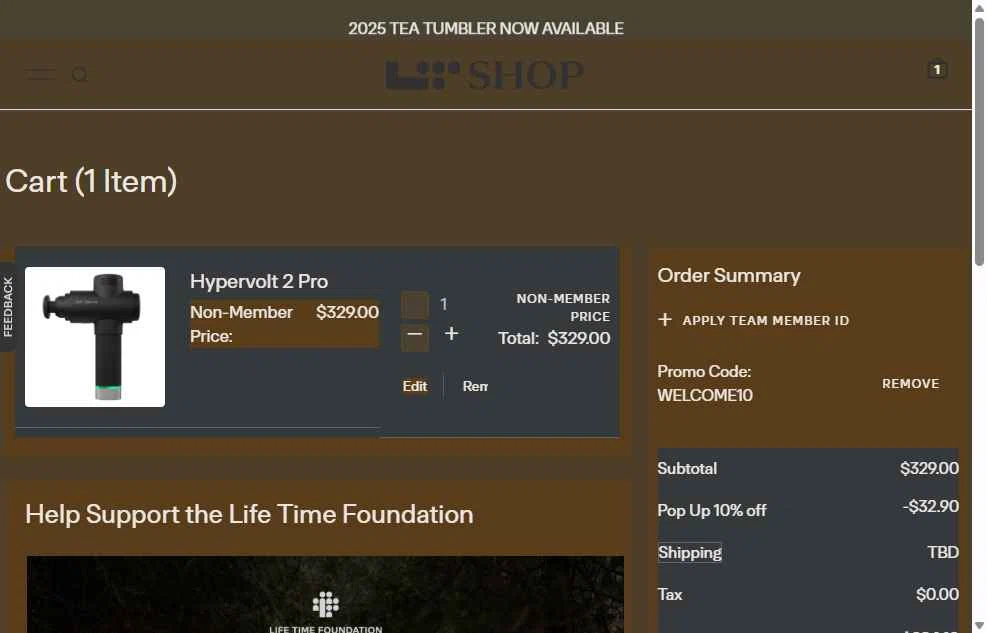Click the 'Help Support the Life Time Foundation' heading
The width and height of the screenshot is (987, 633).
click(249, 514)
